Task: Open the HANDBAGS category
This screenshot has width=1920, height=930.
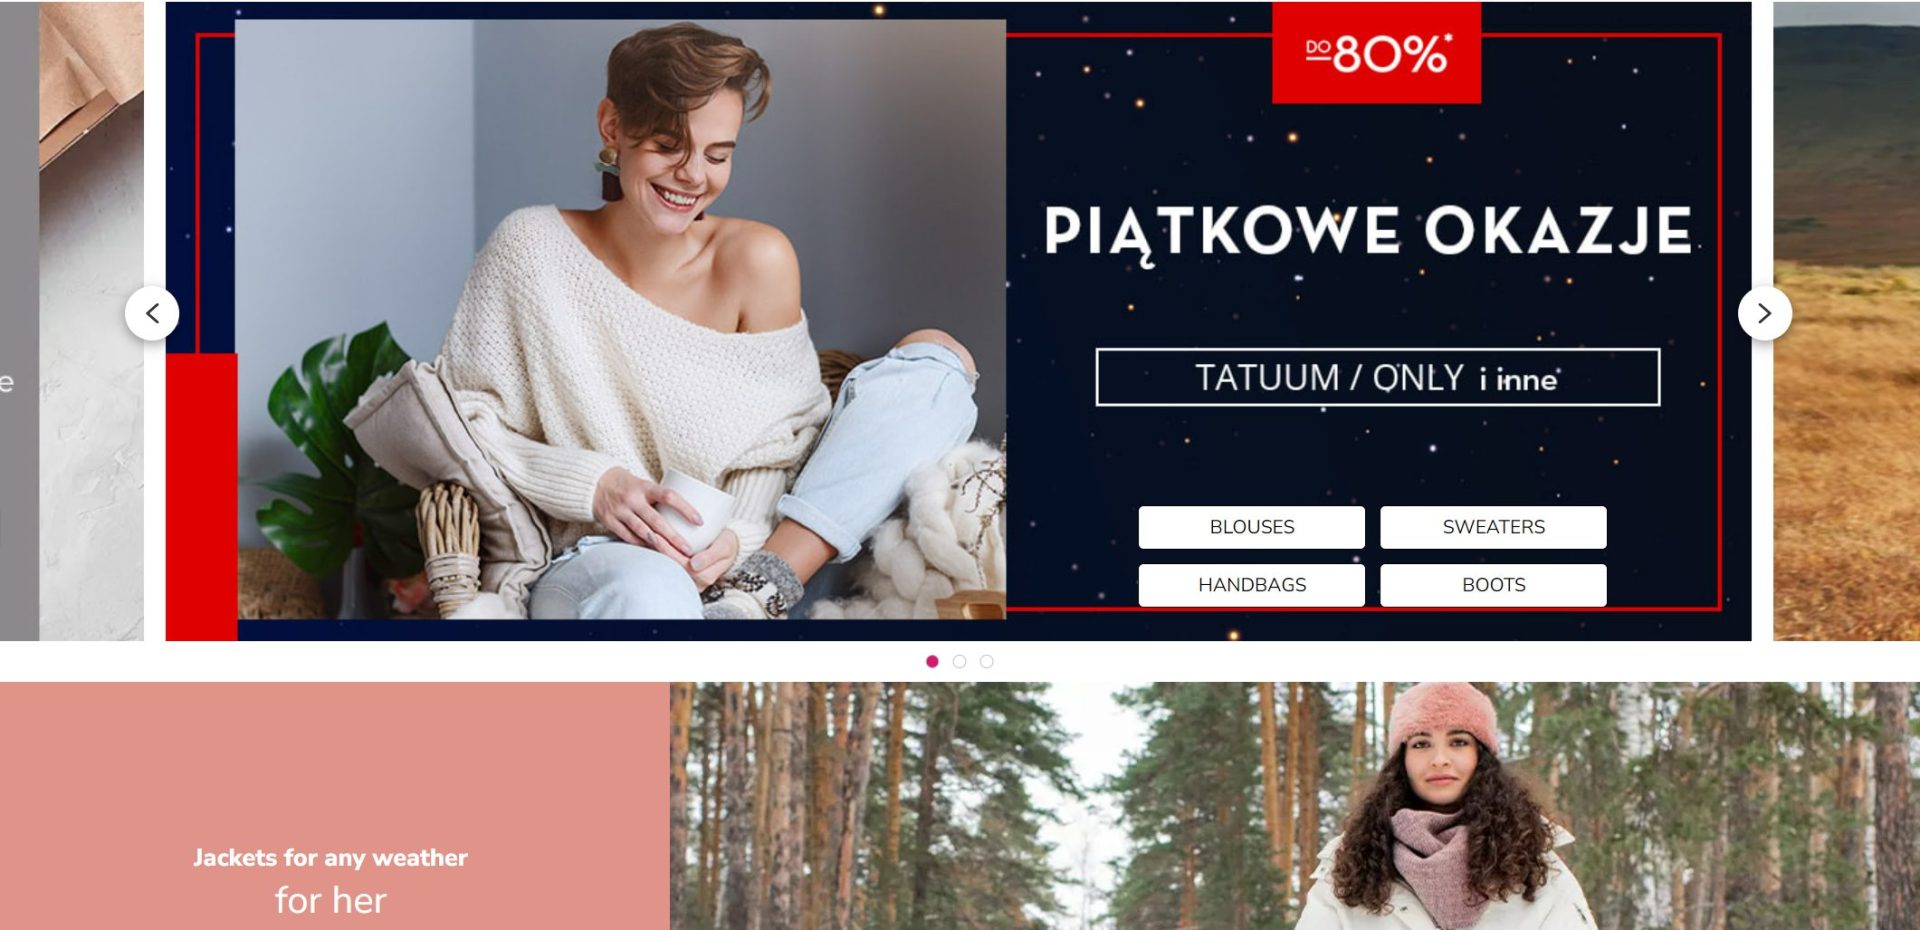Action: pyautogui.click(x=1251, y=585)
